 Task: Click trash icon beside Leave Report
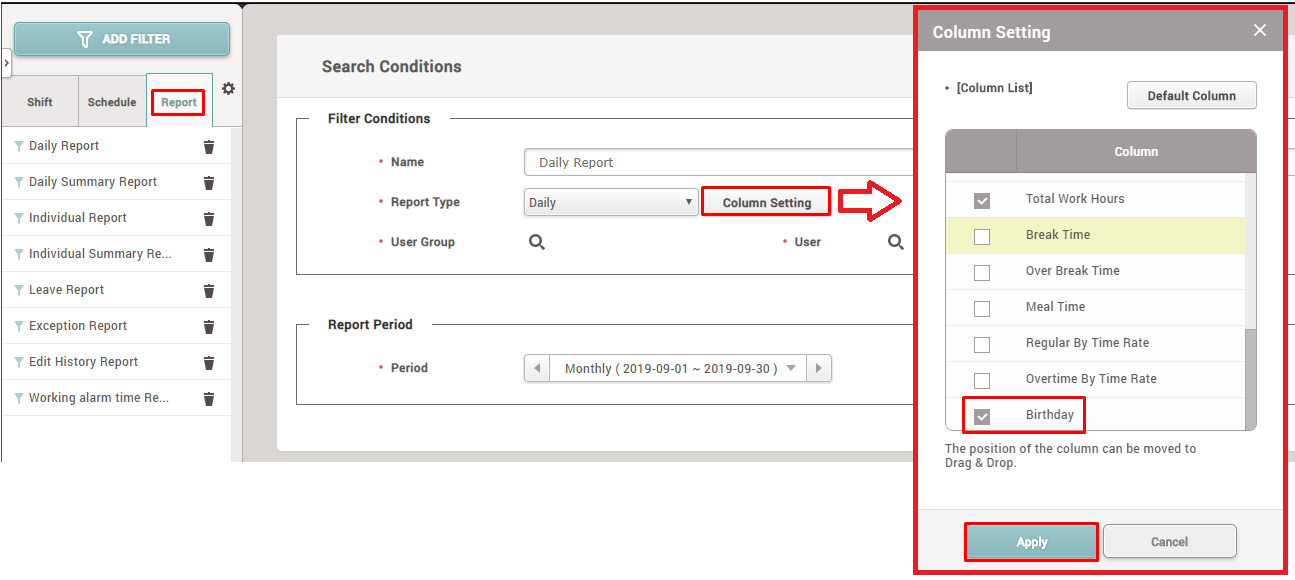click(x=209, y=291)
